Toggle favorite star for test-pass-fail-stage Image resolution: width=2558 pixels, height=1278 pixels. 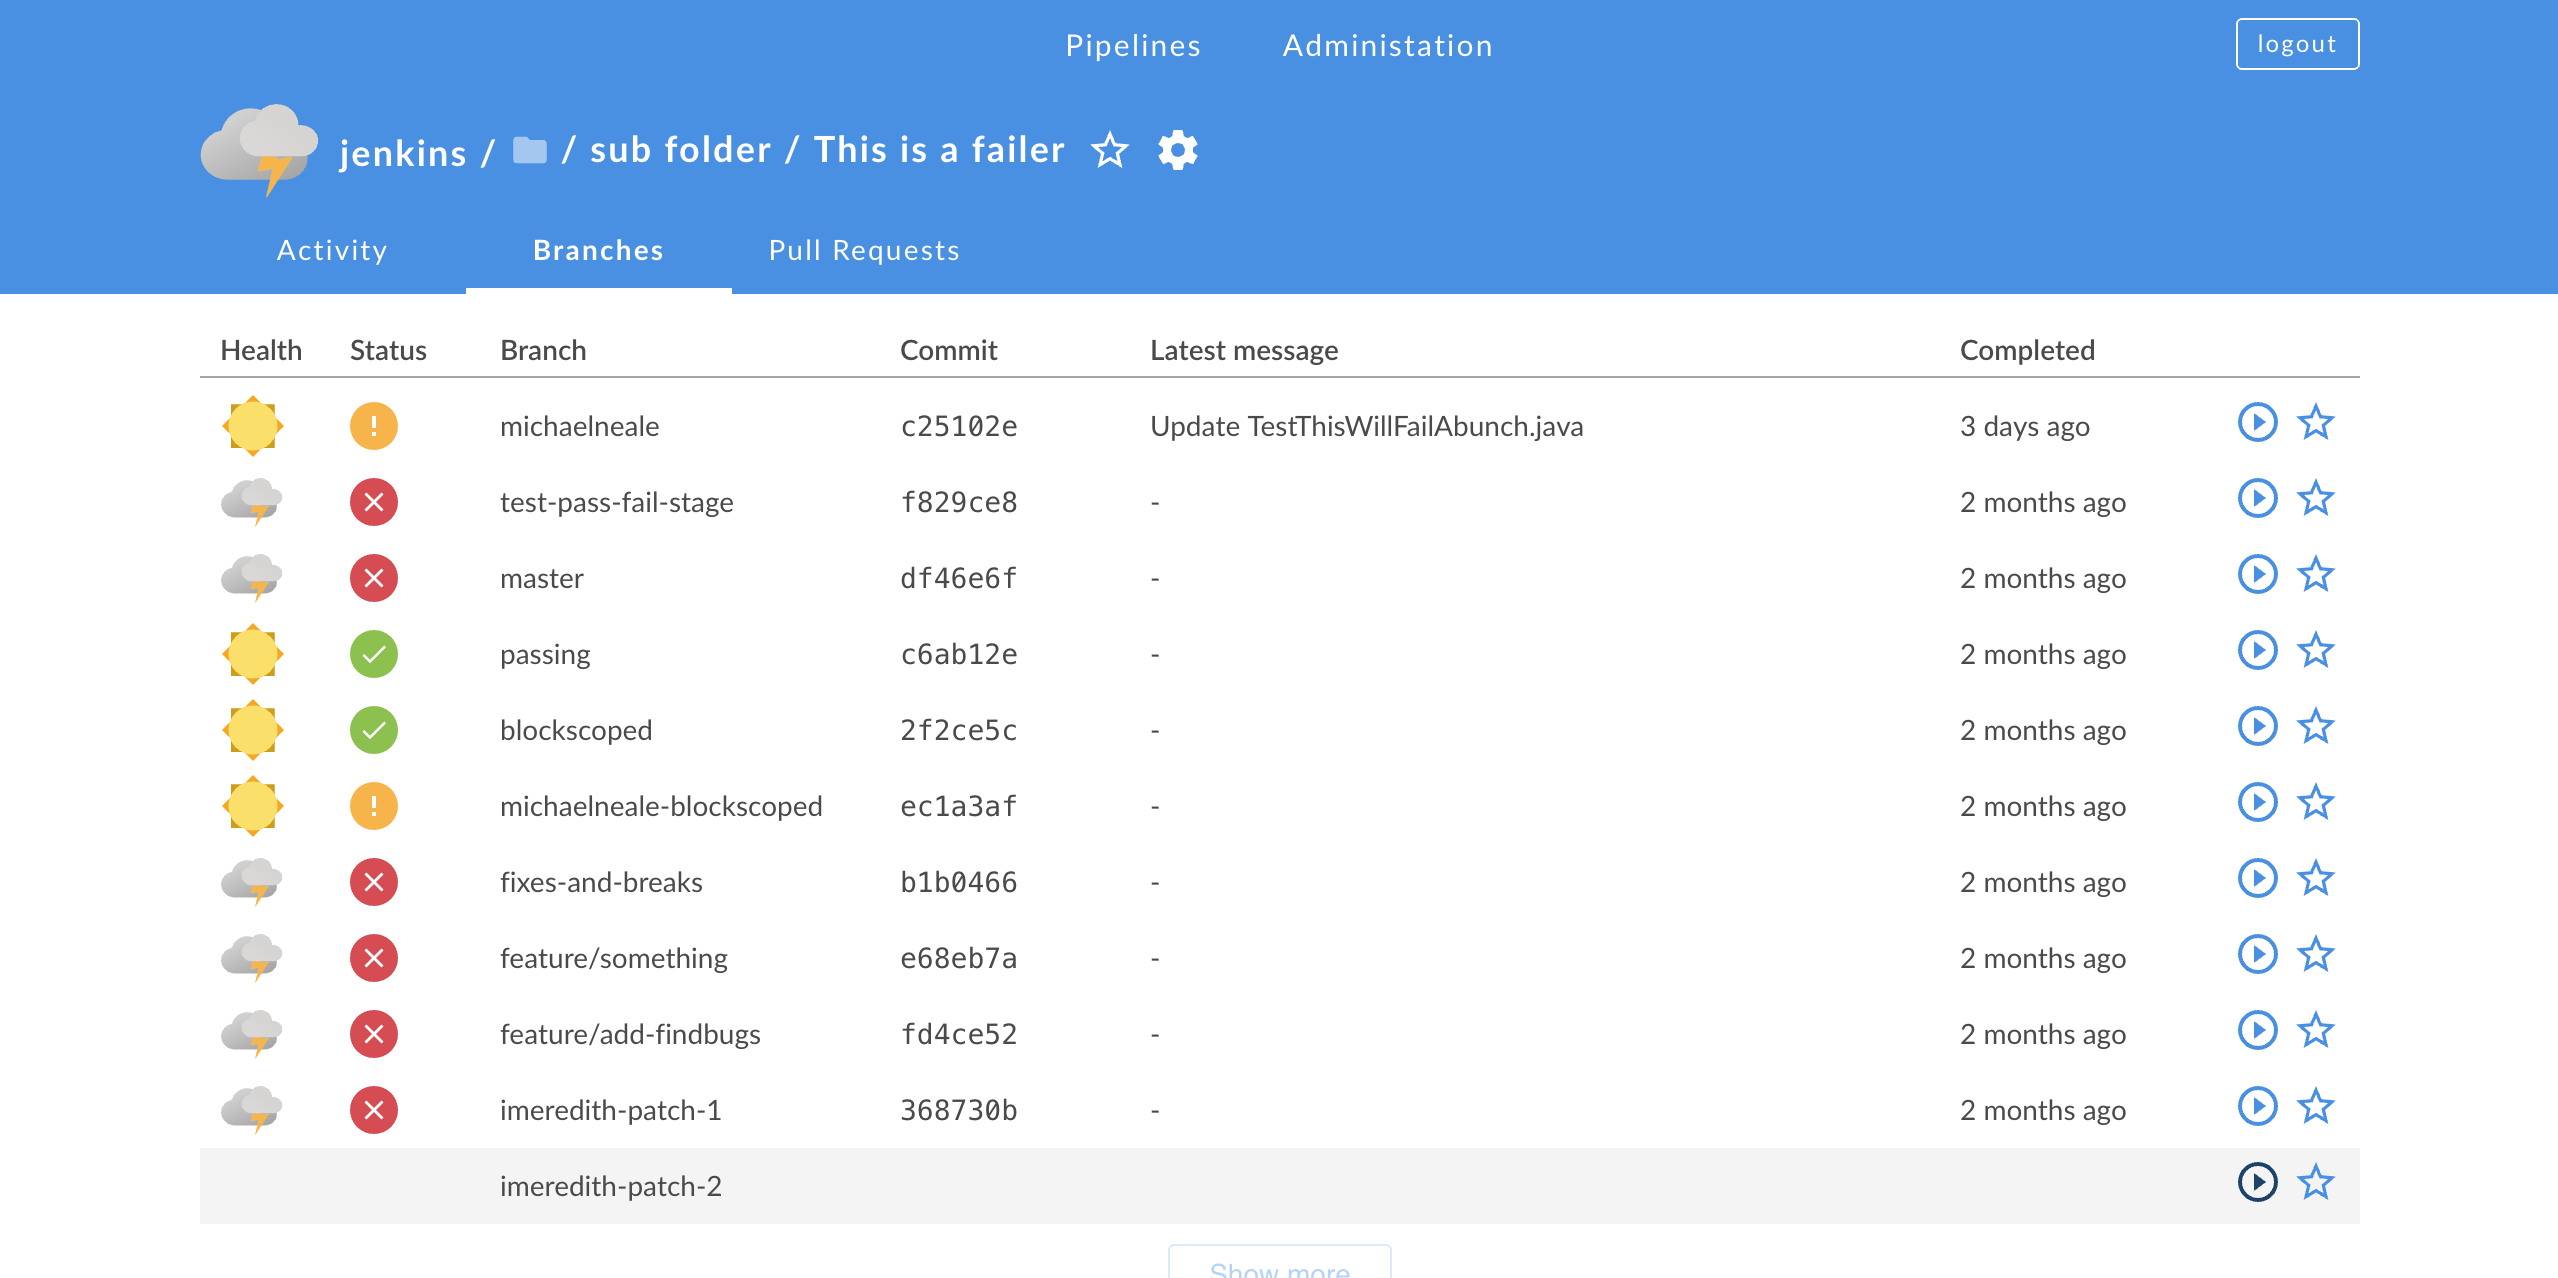(x=2315, y=499)
